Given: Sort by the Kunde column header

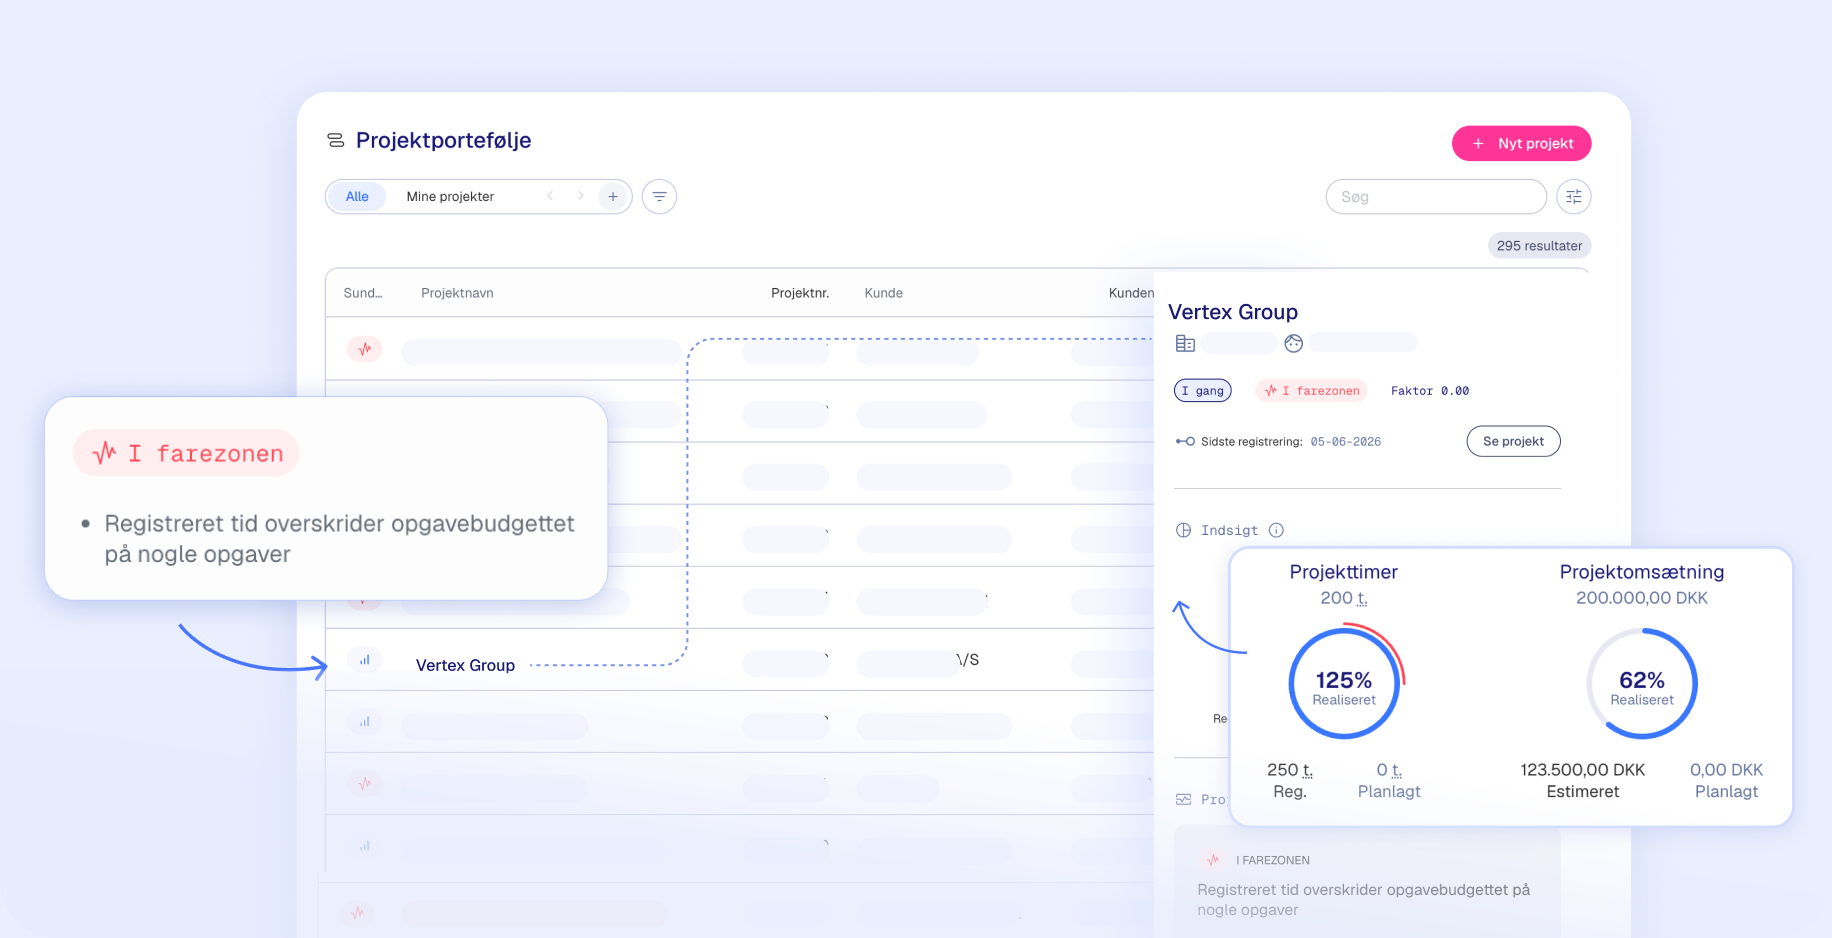Looking at the screenshot, I should [x=884, y=293].
